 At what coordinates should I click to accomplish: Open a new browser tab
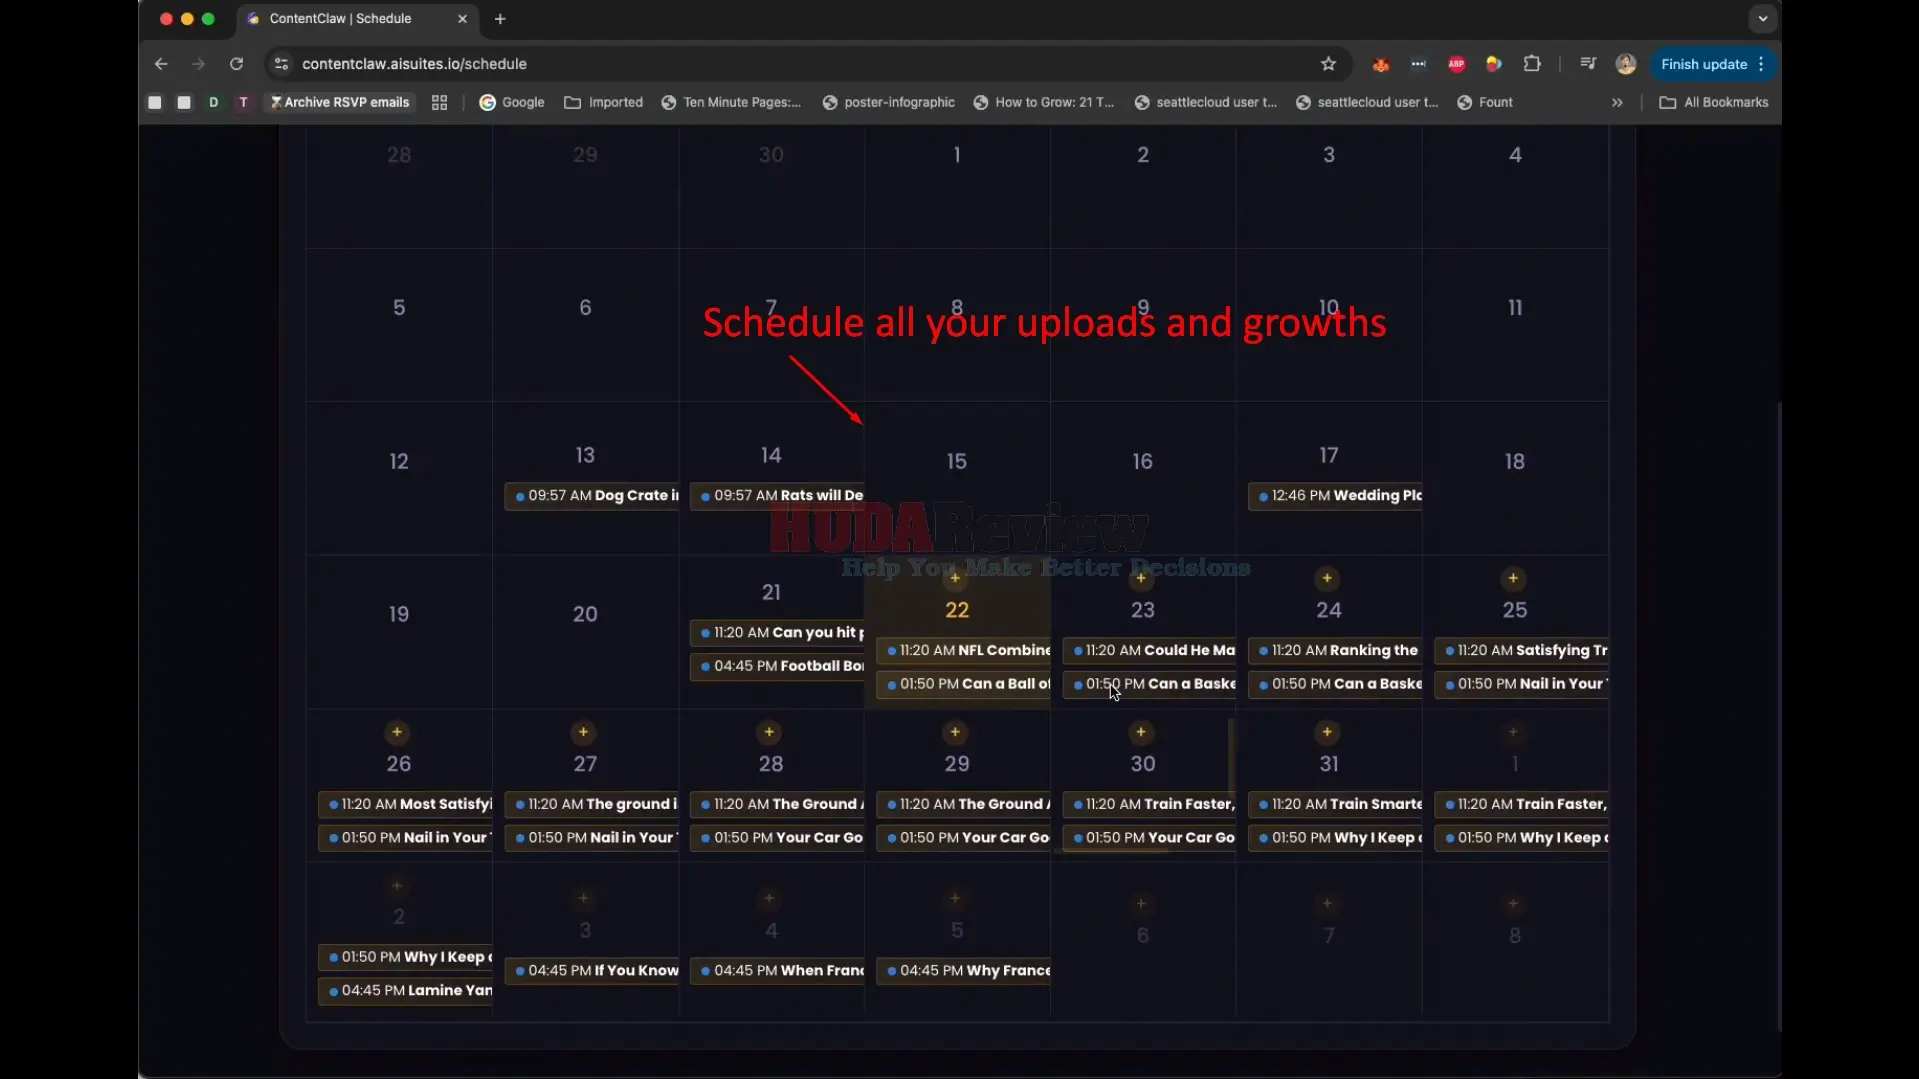click(x=500, y=19)
